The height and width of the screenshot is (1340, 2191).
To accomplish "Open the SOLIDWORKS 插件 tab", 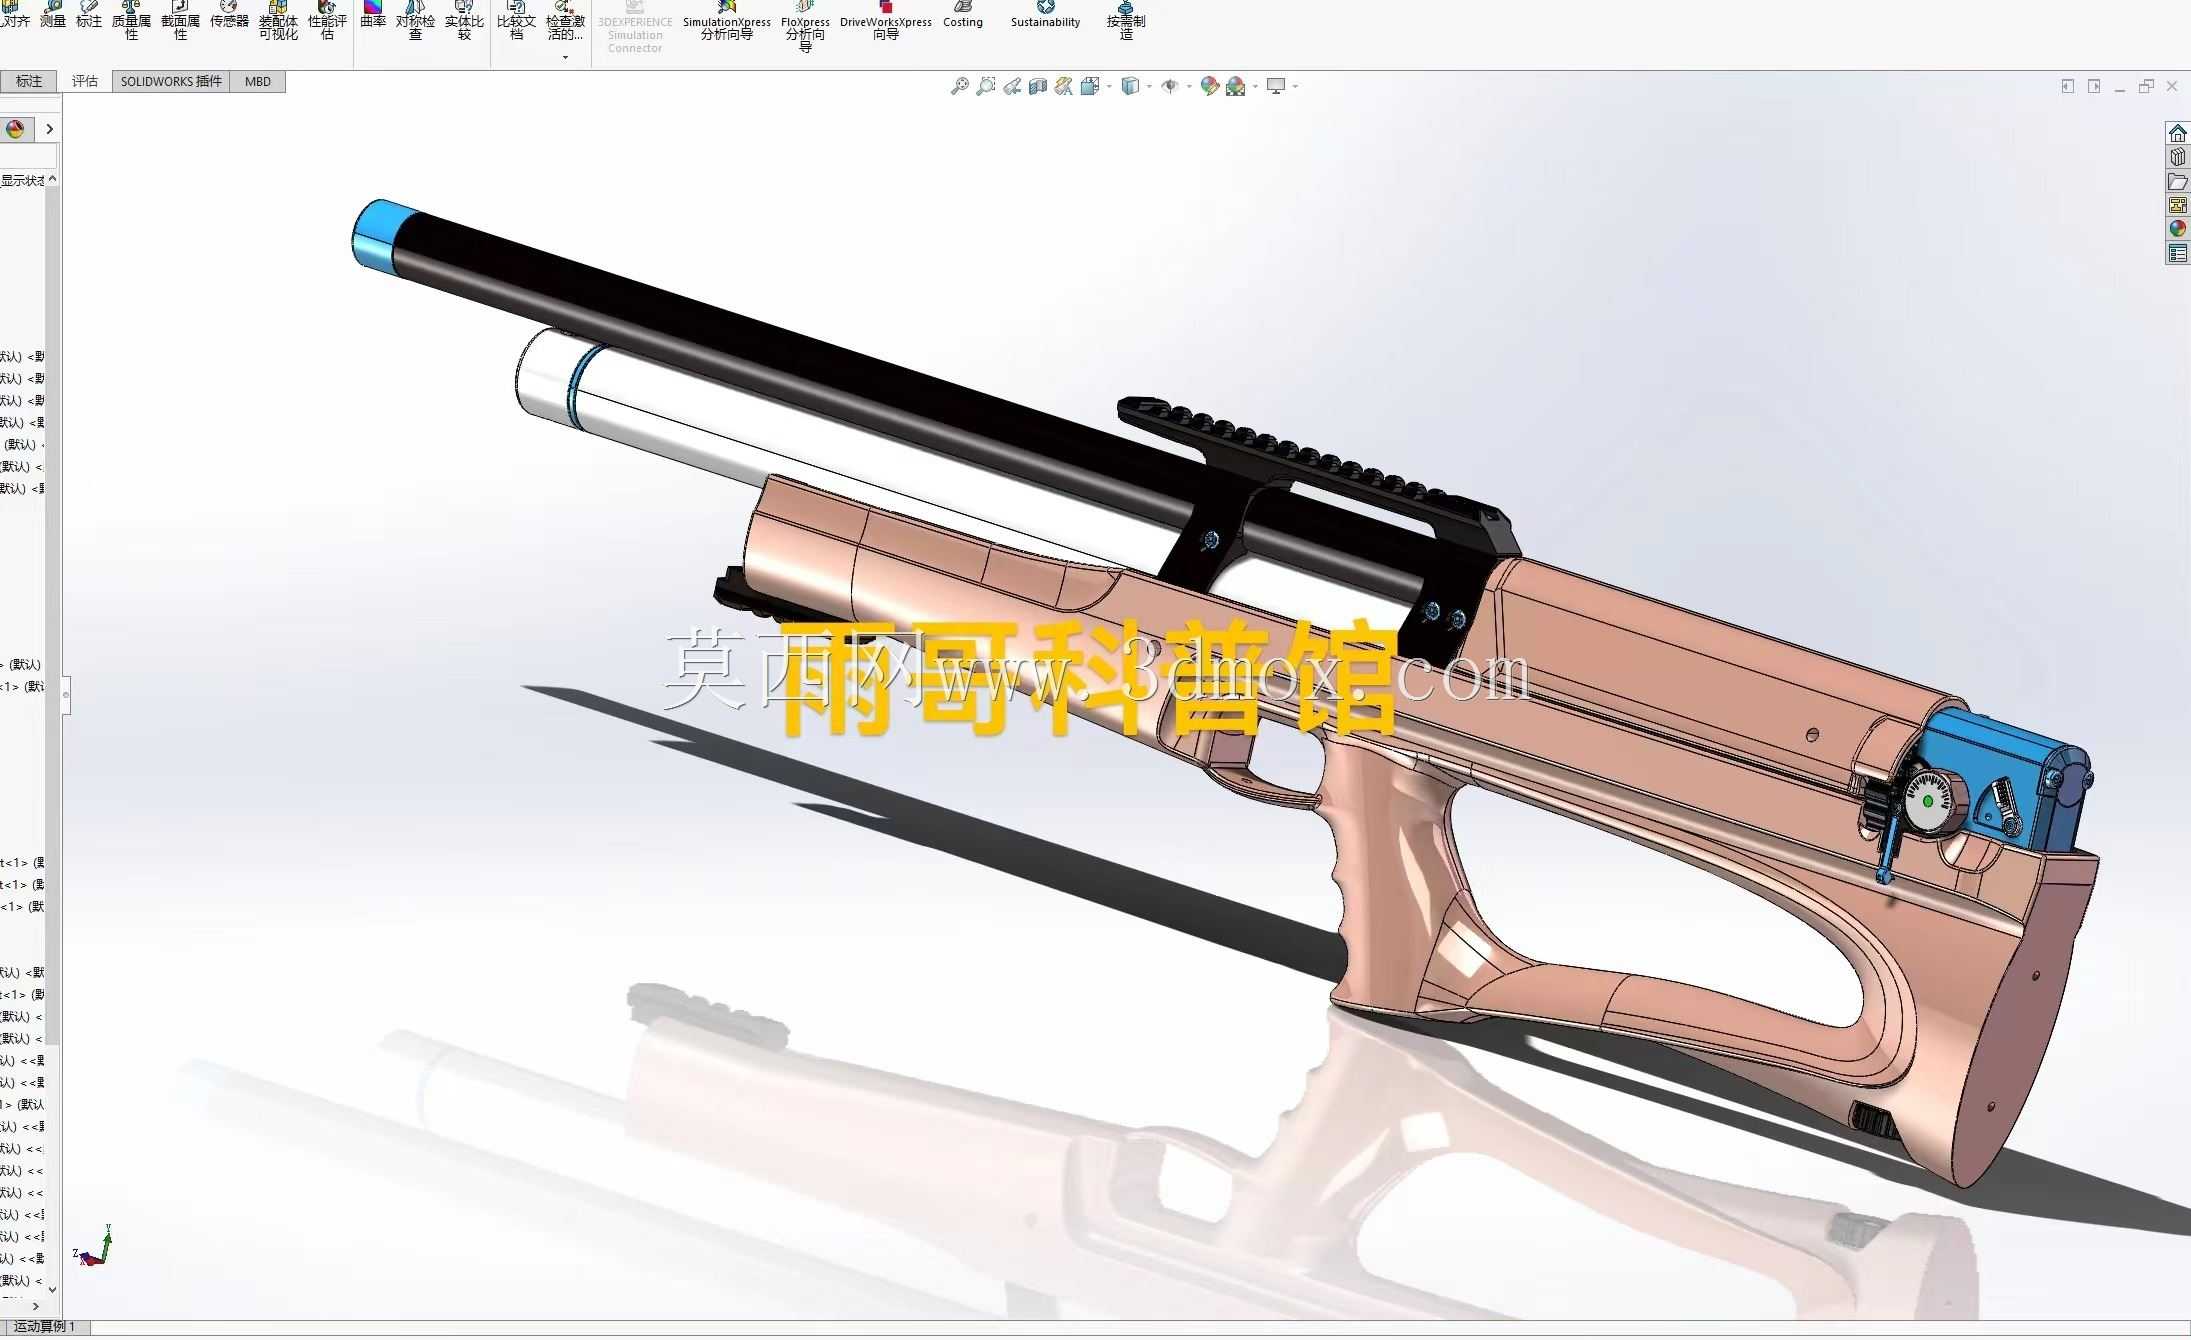I will point(171,82).
